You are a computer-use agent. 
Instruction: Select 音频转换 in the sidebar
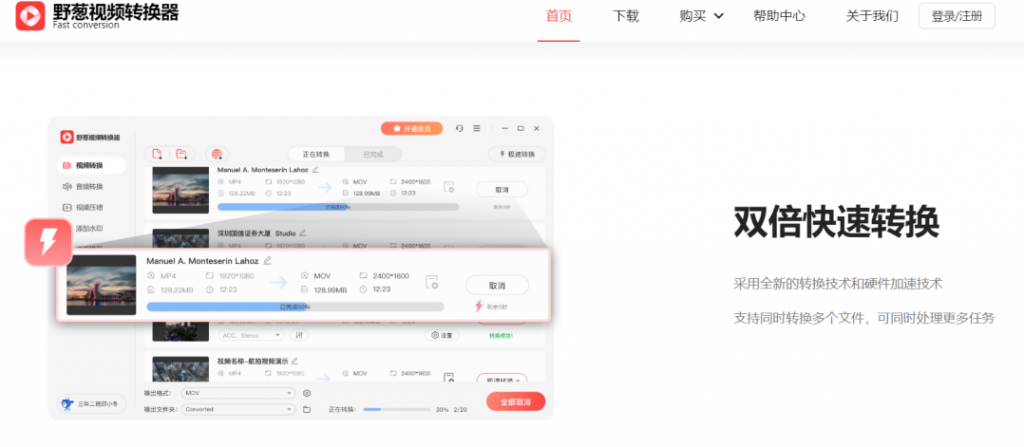coord(83,187)
